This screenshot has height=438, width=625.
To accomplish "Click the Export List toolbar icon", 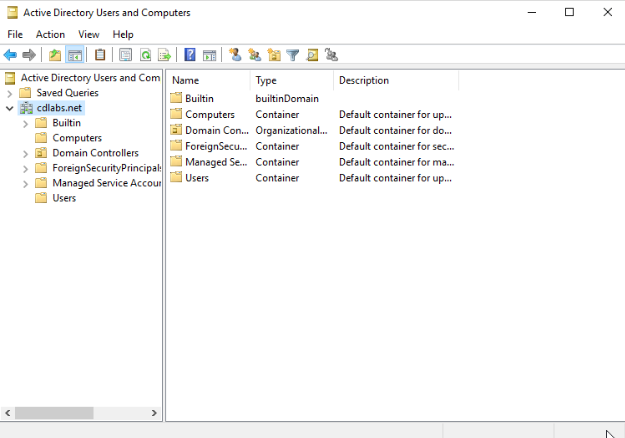I will (164, 55).
